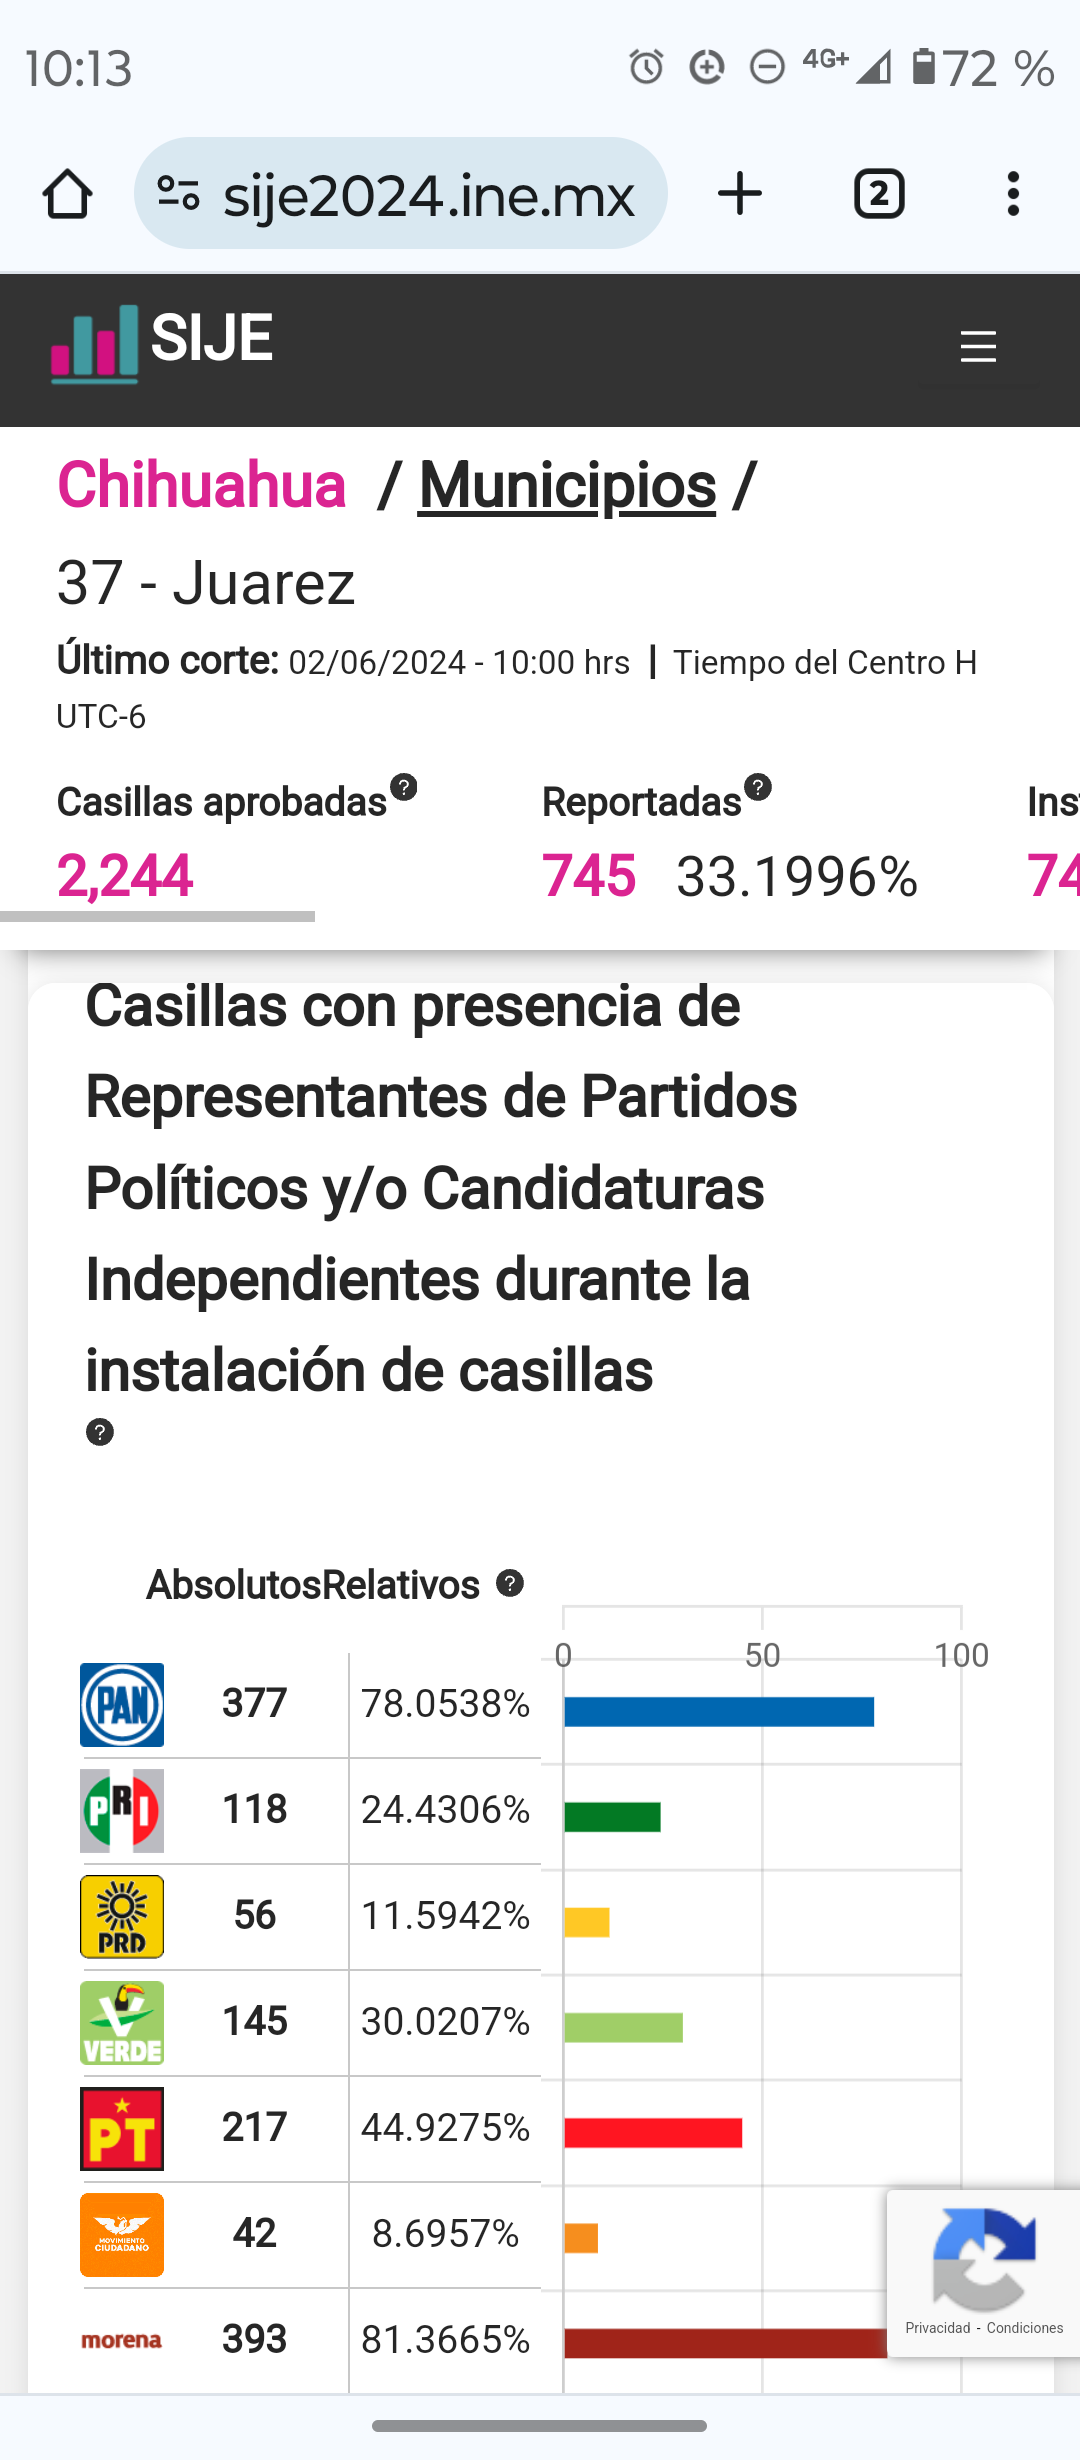The height and width of the screenshot is (2460, 1080).
Task: Open help icon below the chart title
Action: (x=100, y=1432)
